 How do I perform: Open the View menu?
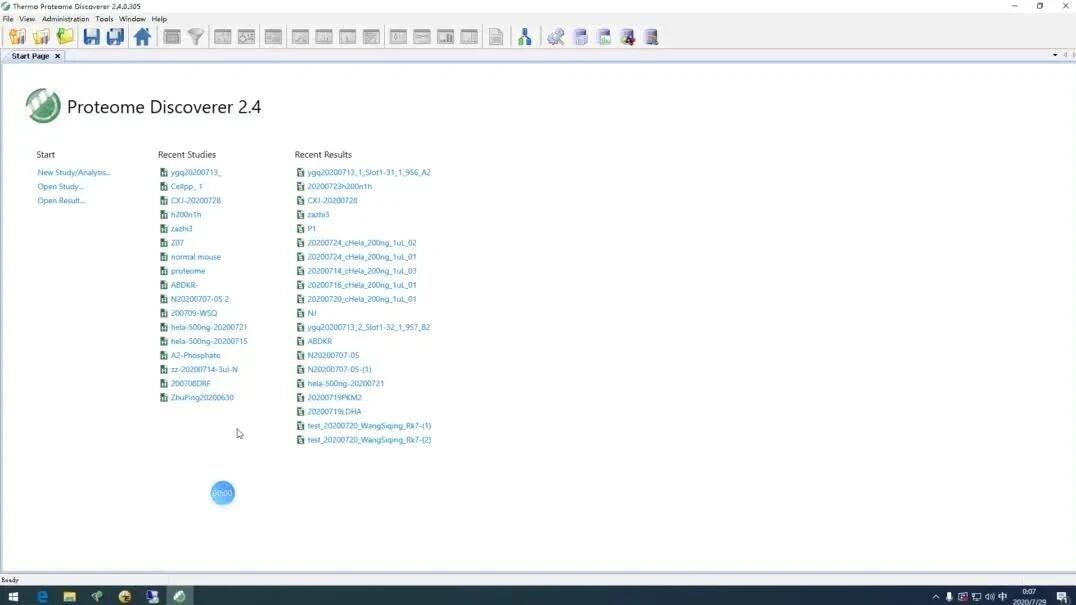click(27, 19)
